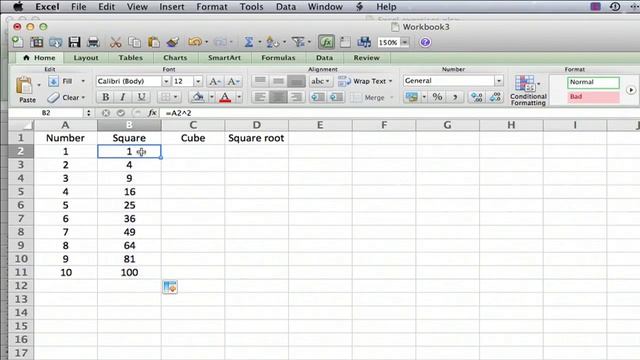Viewport: 640px width, 360px height.
Task: Click the Conditional Formatting icon
Action: [525, 84]
